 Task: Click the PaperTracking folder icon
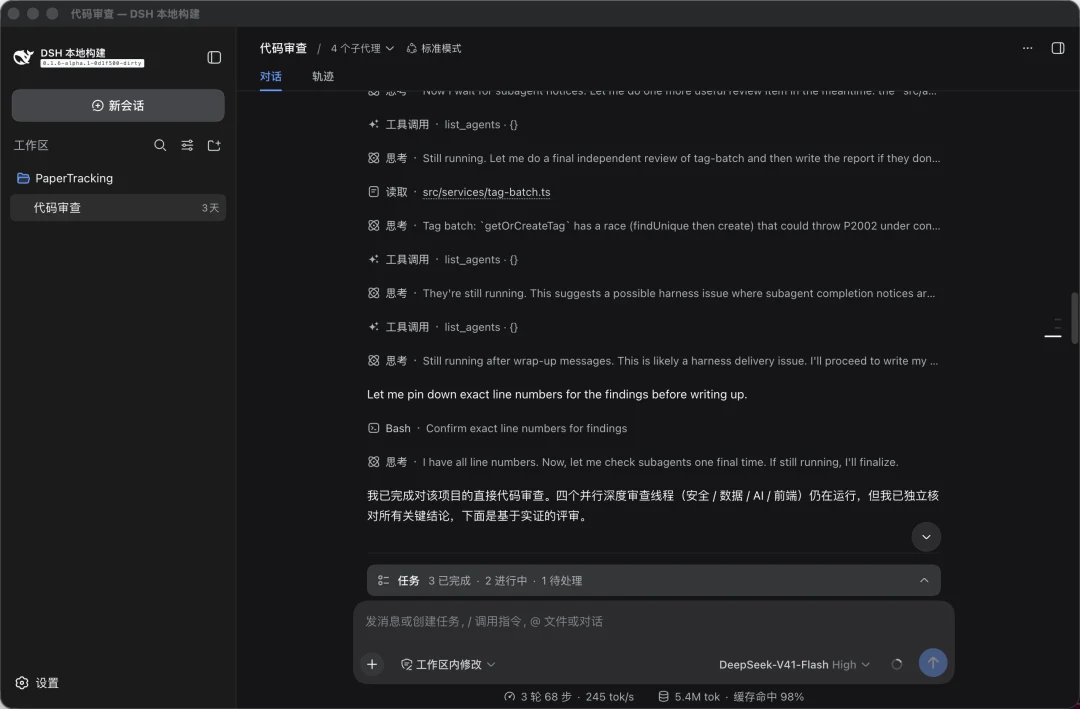[23, 178]
